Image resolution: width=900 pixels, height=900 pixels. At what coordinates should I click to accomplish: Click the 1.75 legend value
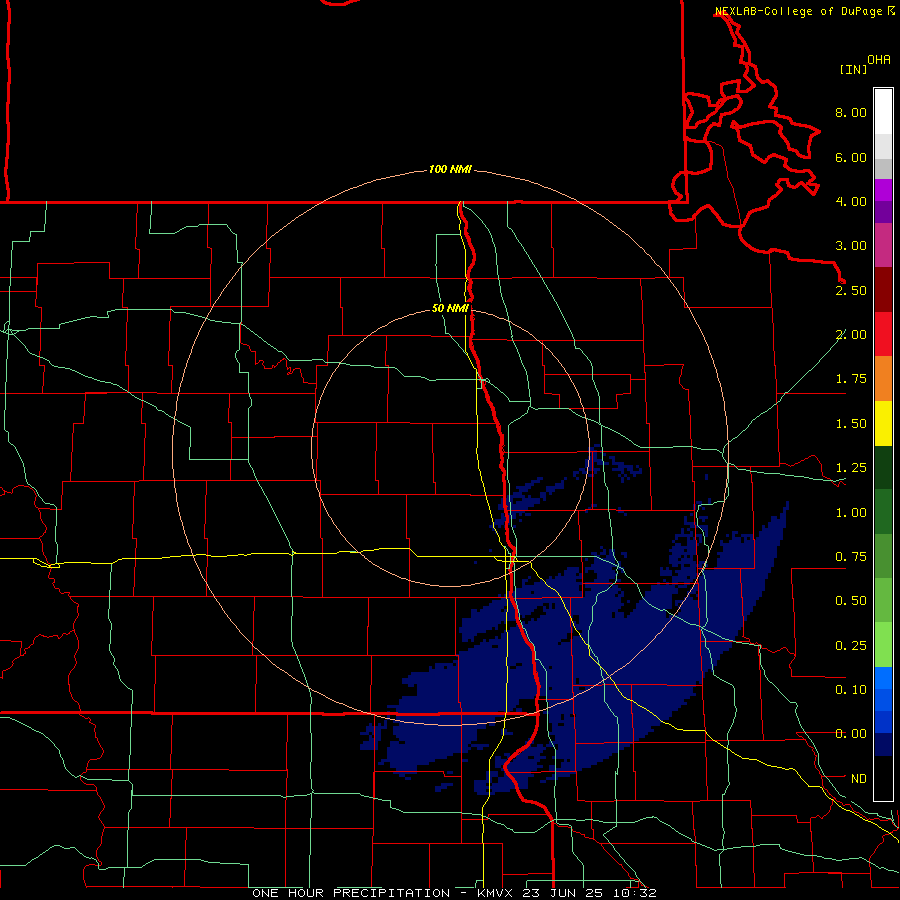(x=851, y=379)
